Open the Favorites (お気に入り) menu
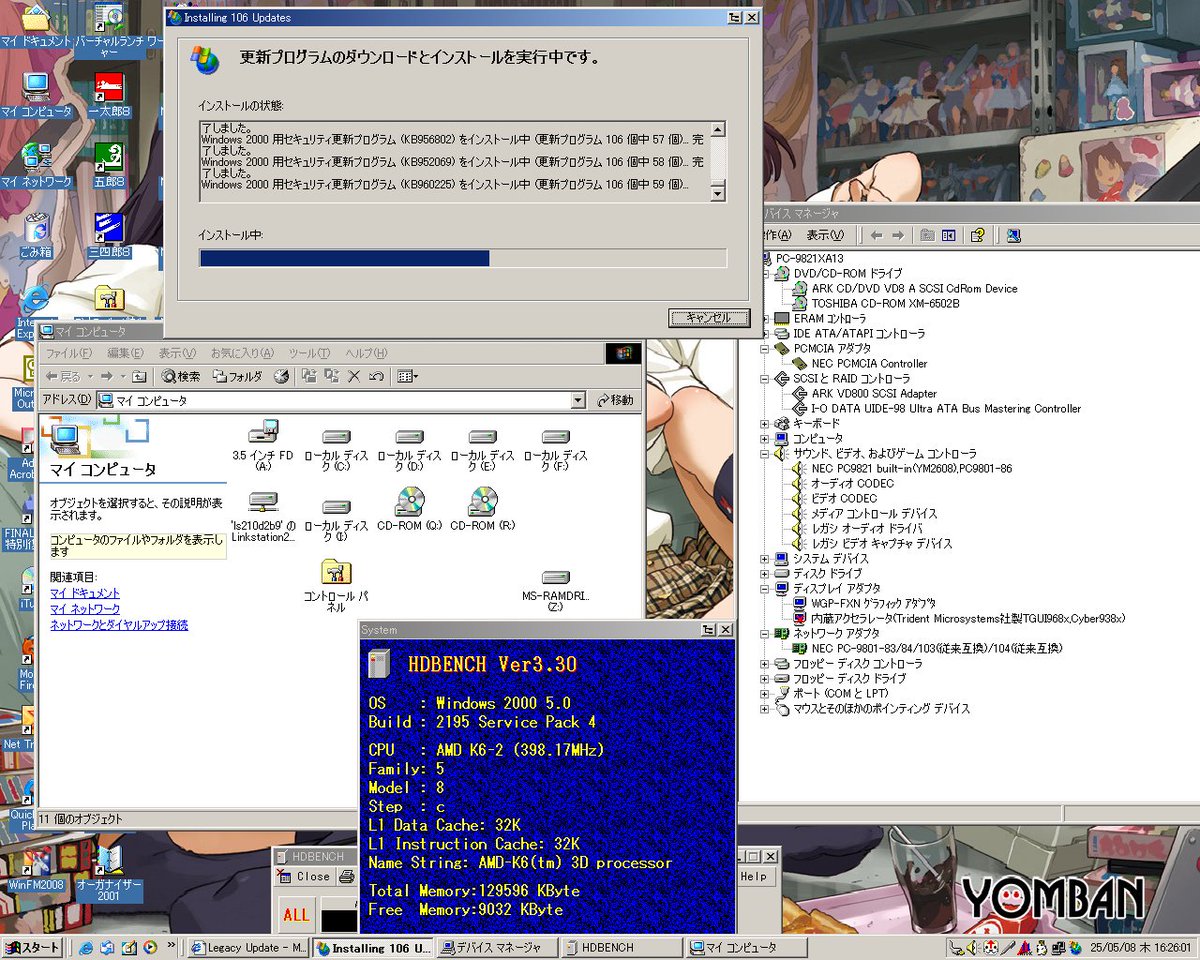 [x=242, y=353]
